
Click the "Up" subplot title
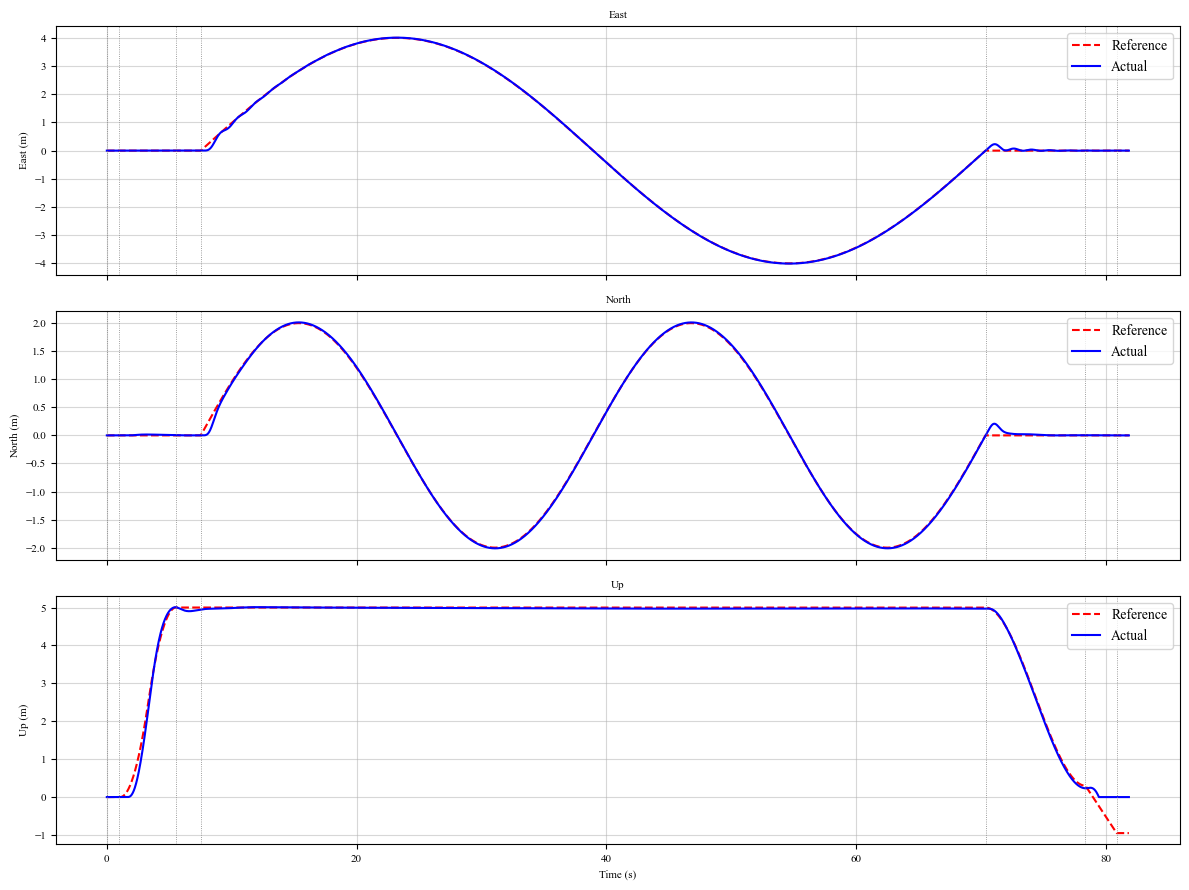617,584
